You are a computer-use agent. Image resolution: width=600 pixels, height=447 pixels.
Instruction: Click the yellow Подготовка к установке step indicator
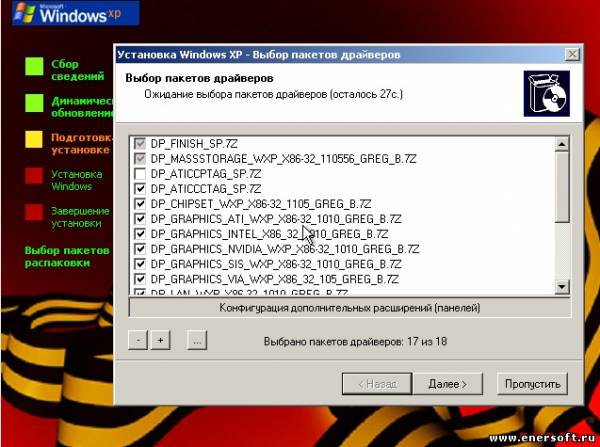pos(34,140)
